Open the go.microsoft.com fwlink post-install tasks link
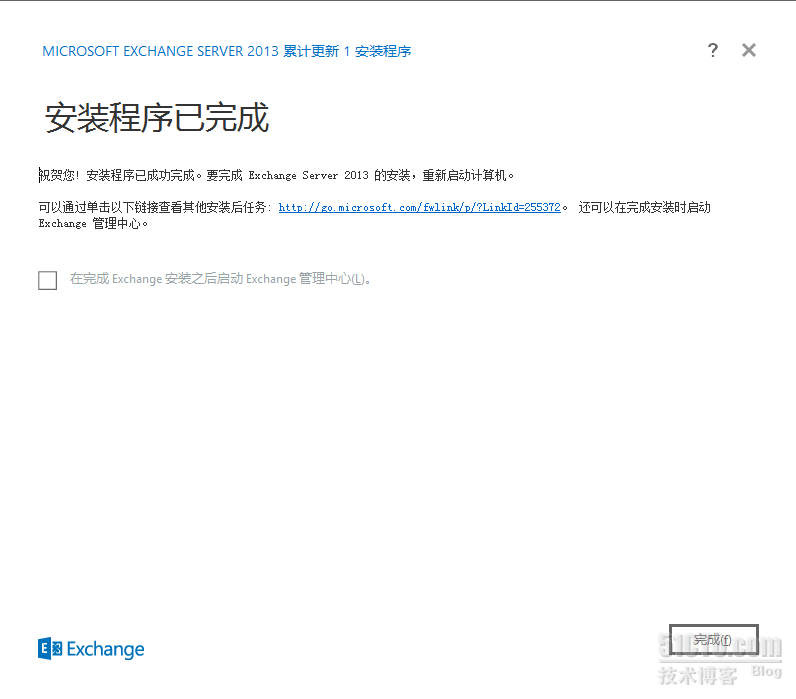Screen dimensions: 796x699 pos(419,207)
